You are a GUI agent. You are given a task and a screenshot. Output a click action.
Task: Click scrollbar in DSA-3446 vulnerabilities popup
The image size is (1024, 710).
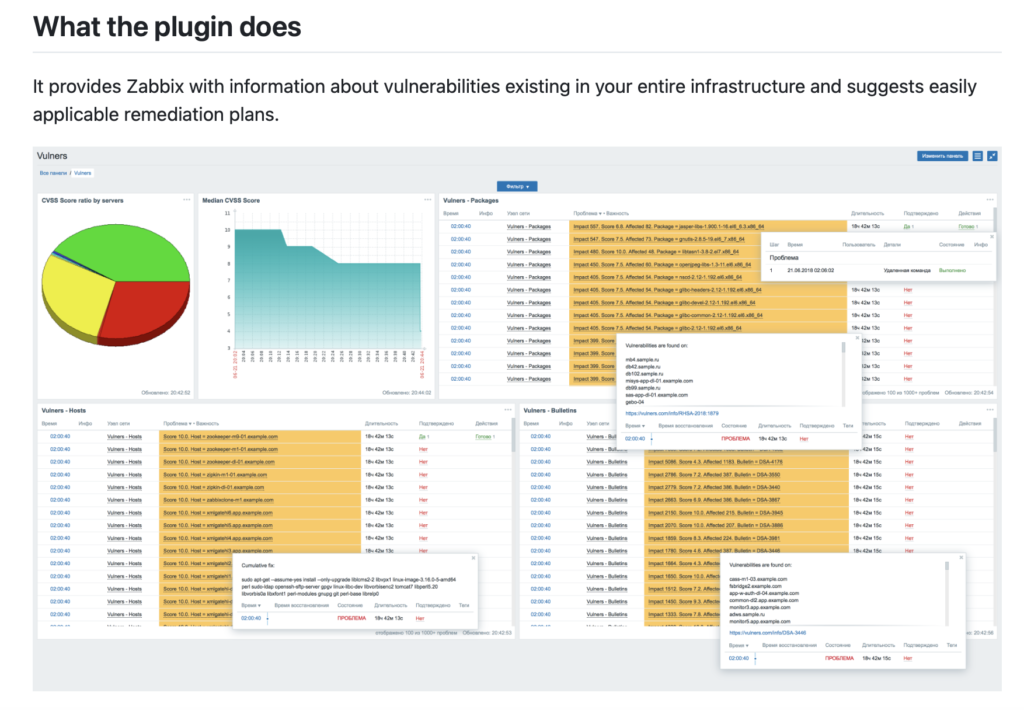coord(946,566)
